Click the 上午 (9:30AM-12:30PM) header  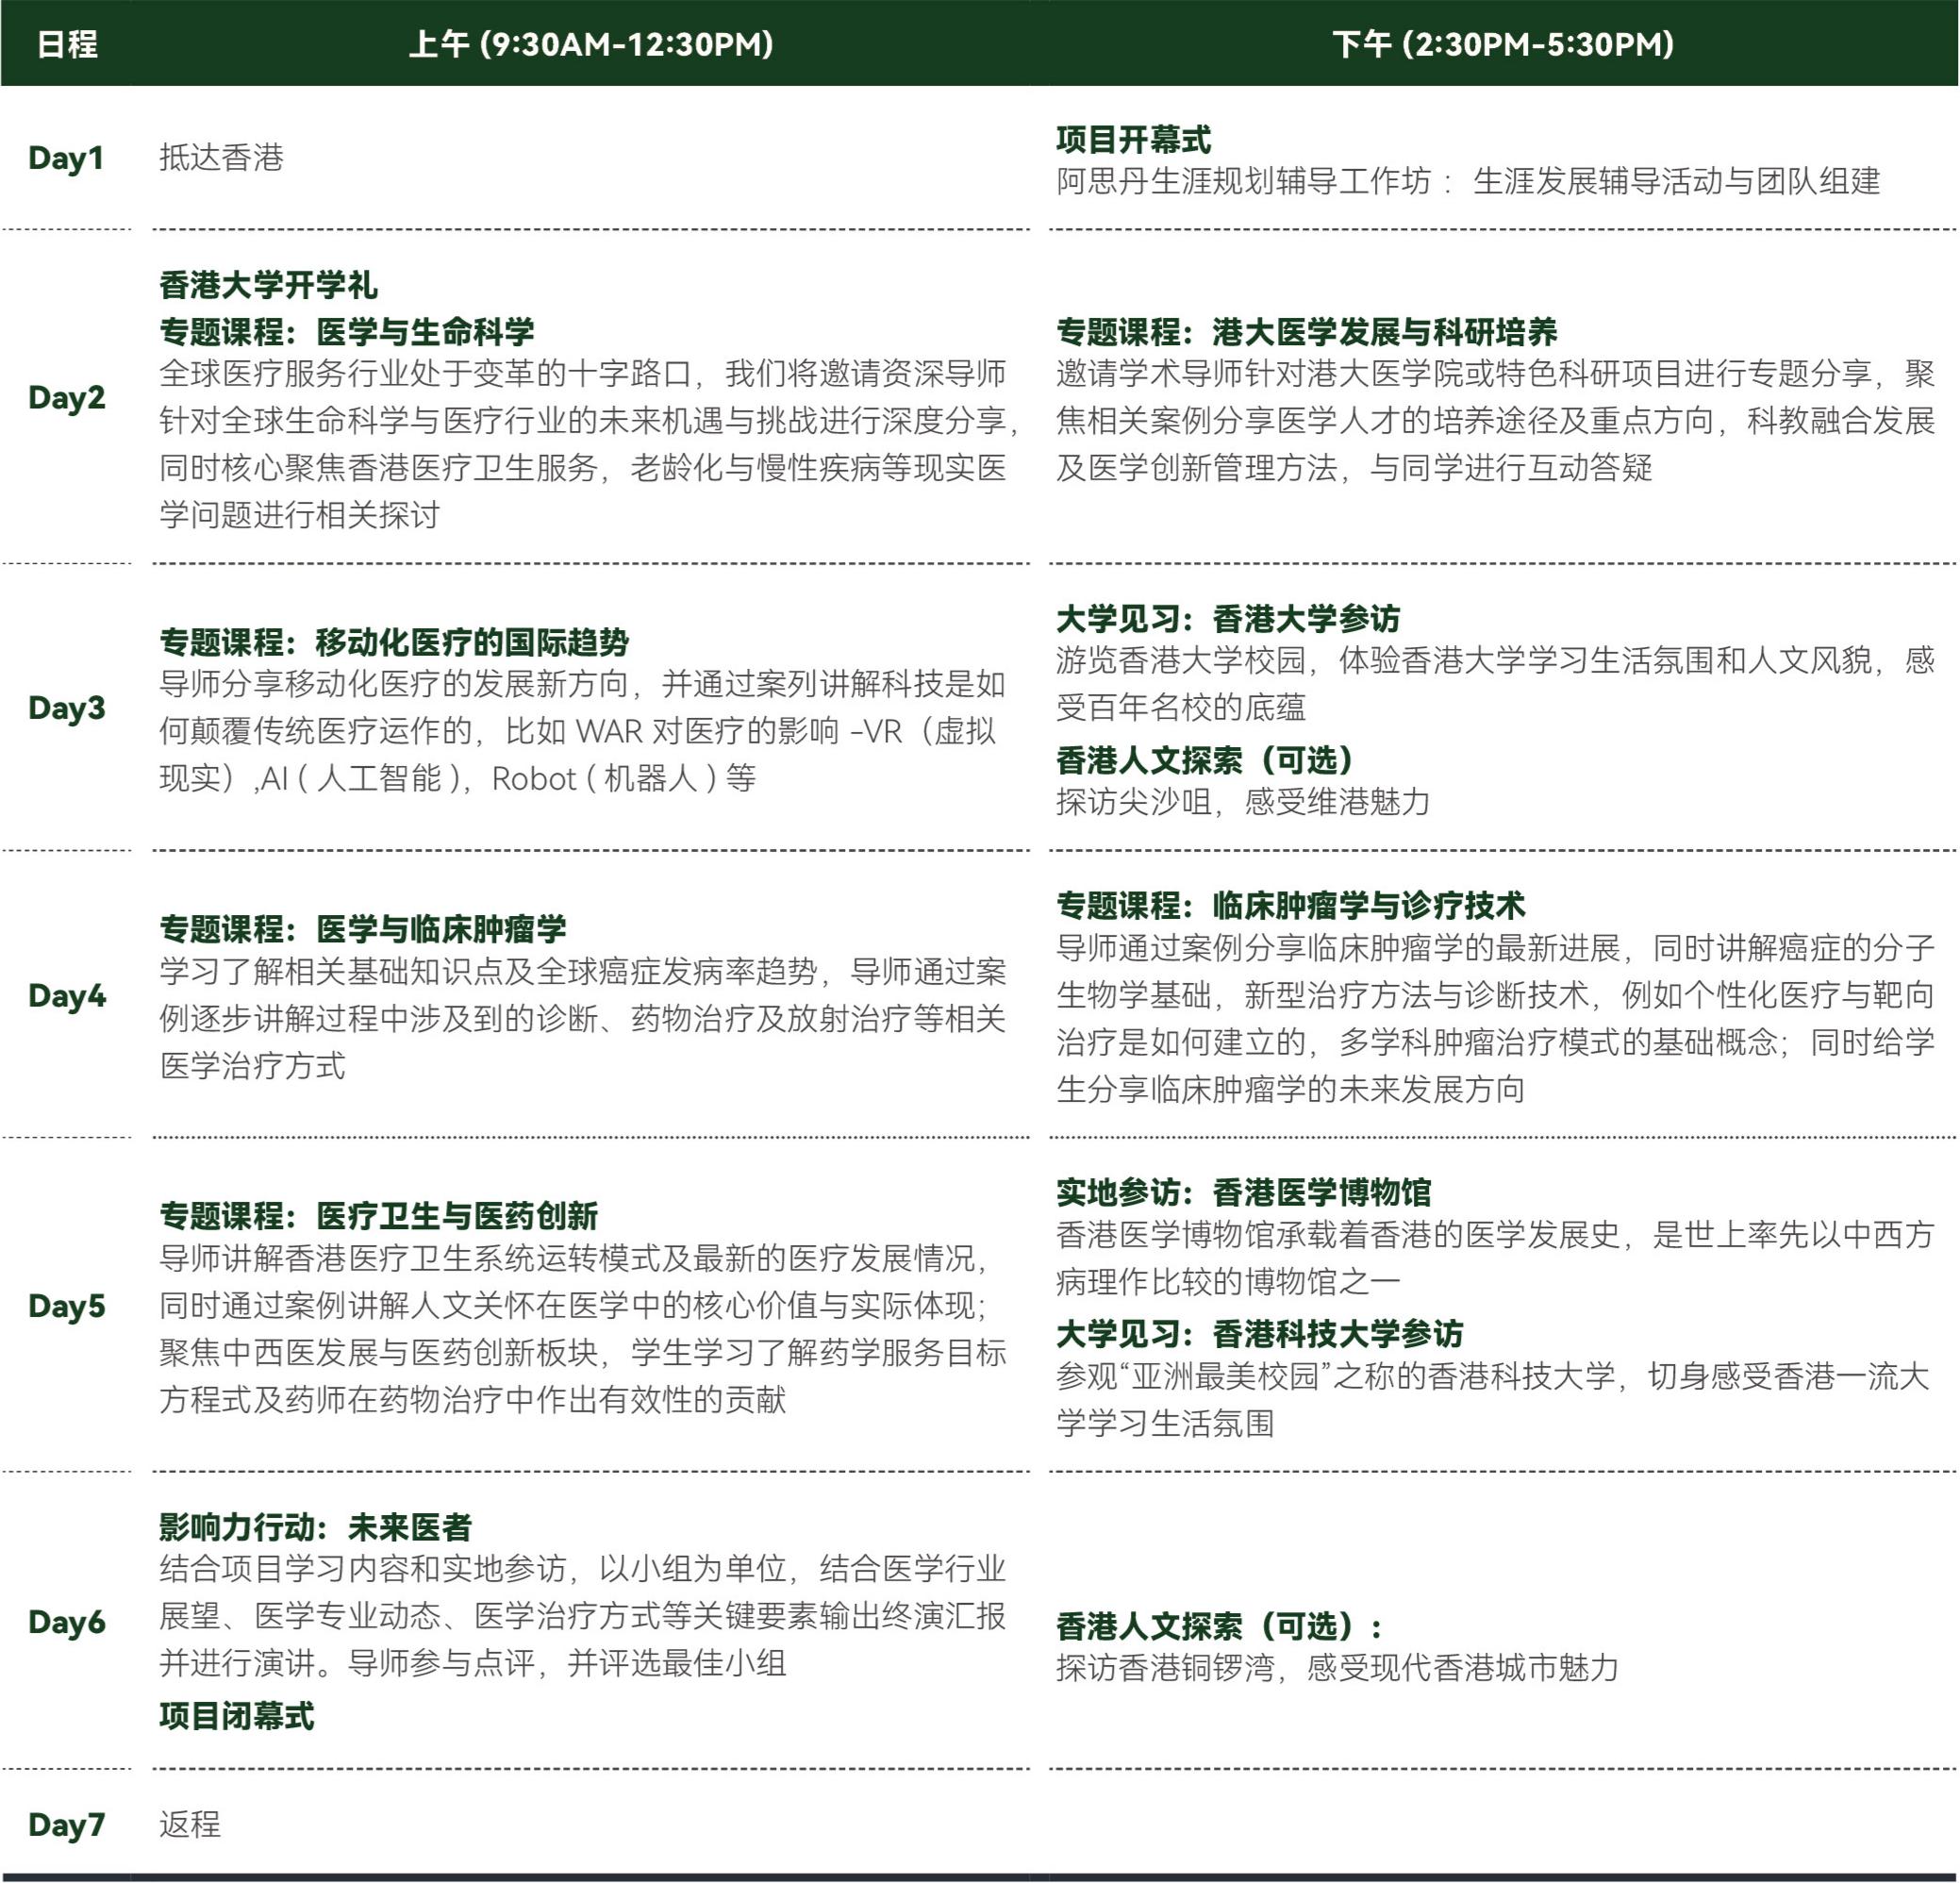click(591, 44)
